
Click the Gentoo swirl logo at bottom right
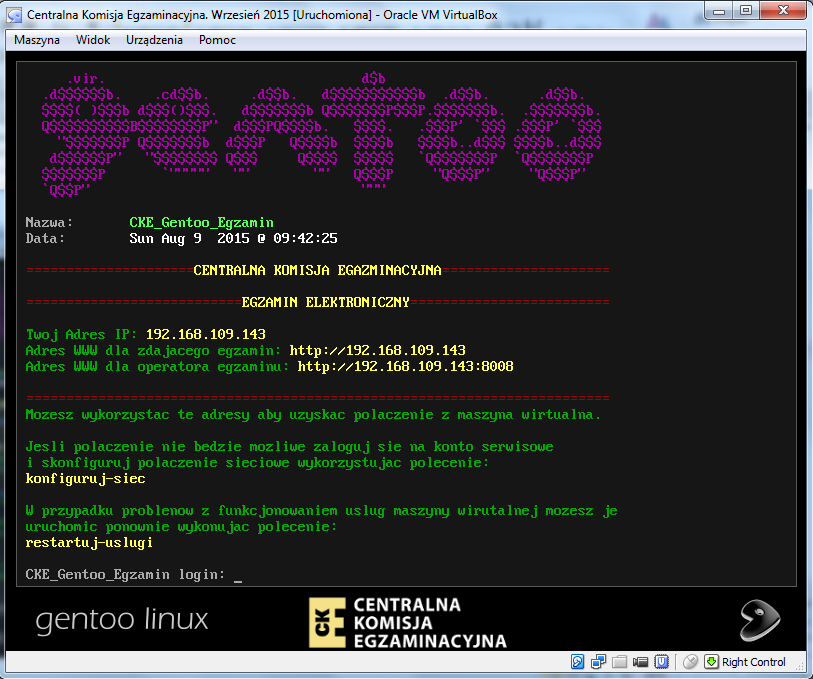[759, 620]
